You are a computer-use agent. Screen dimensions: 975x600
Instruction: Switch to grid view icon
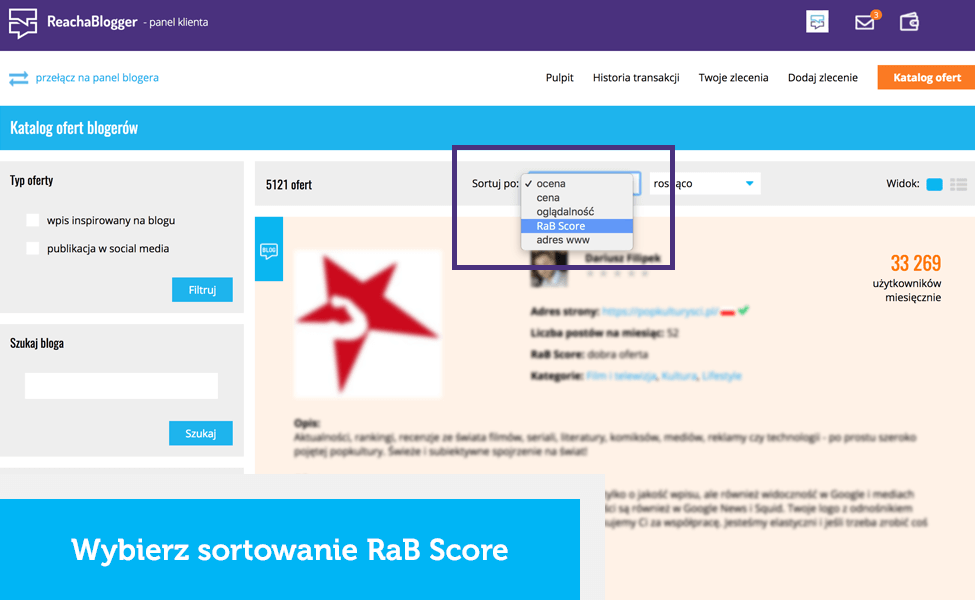point(934,184)
